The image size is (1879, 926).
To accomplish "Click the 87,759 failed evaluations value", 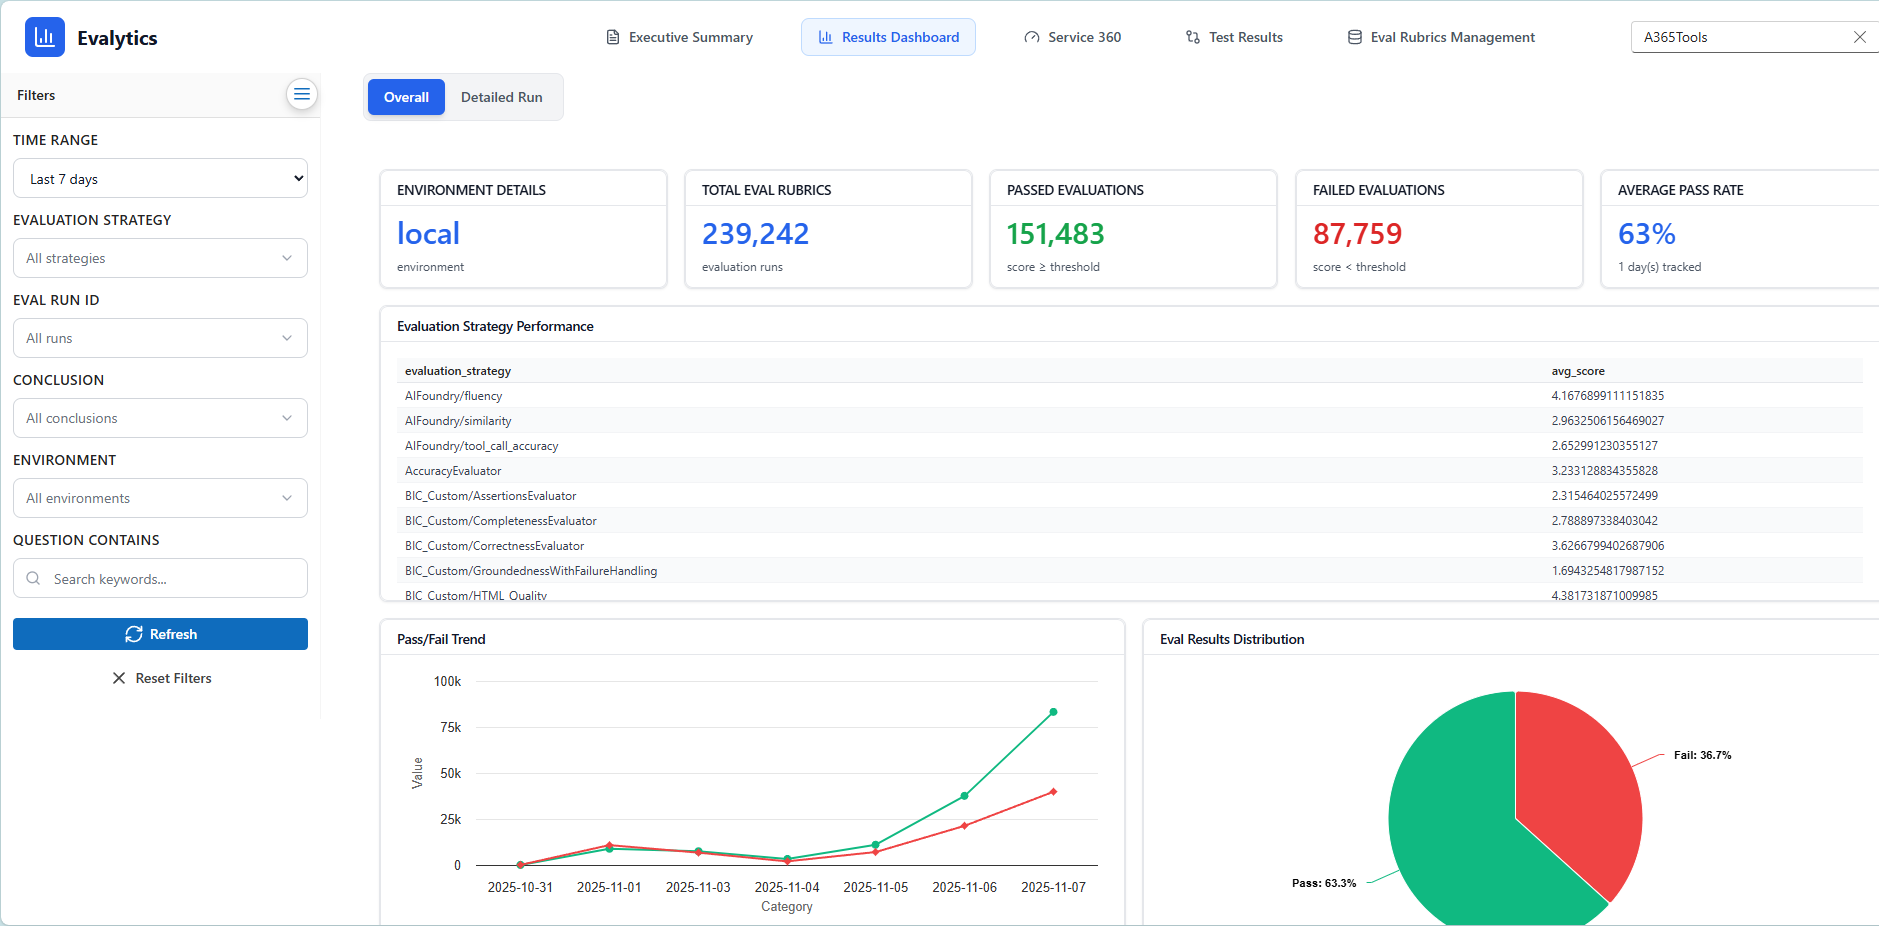I will click(1357, 234).
